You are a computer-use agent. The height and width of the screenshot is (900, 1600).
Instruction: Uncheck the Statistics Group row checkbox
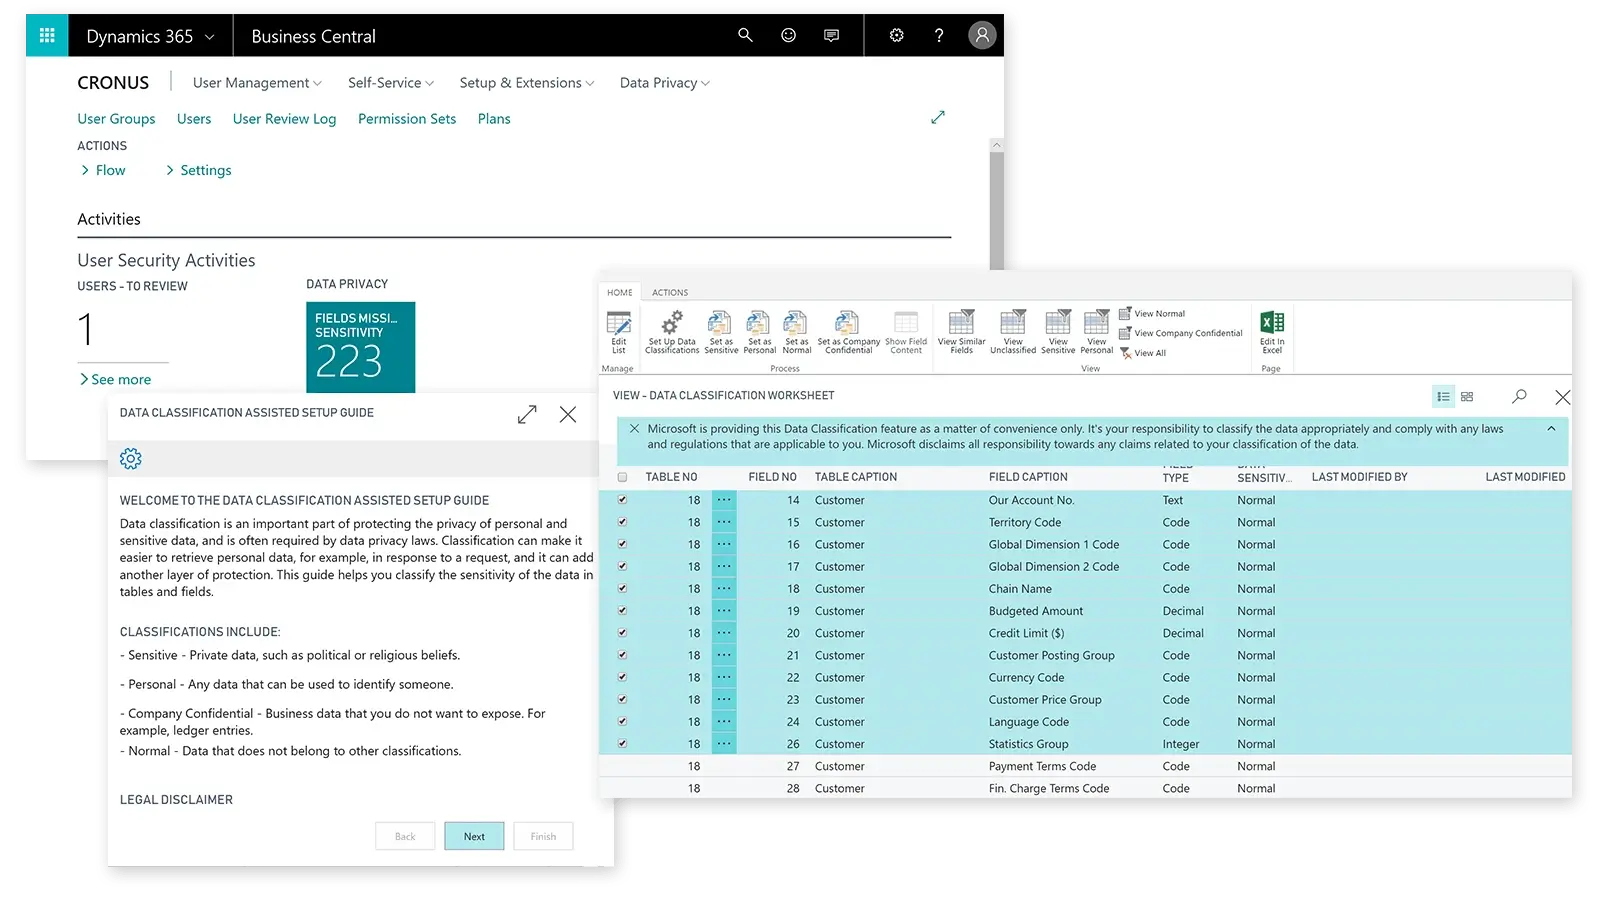click(x=623, y=744)
